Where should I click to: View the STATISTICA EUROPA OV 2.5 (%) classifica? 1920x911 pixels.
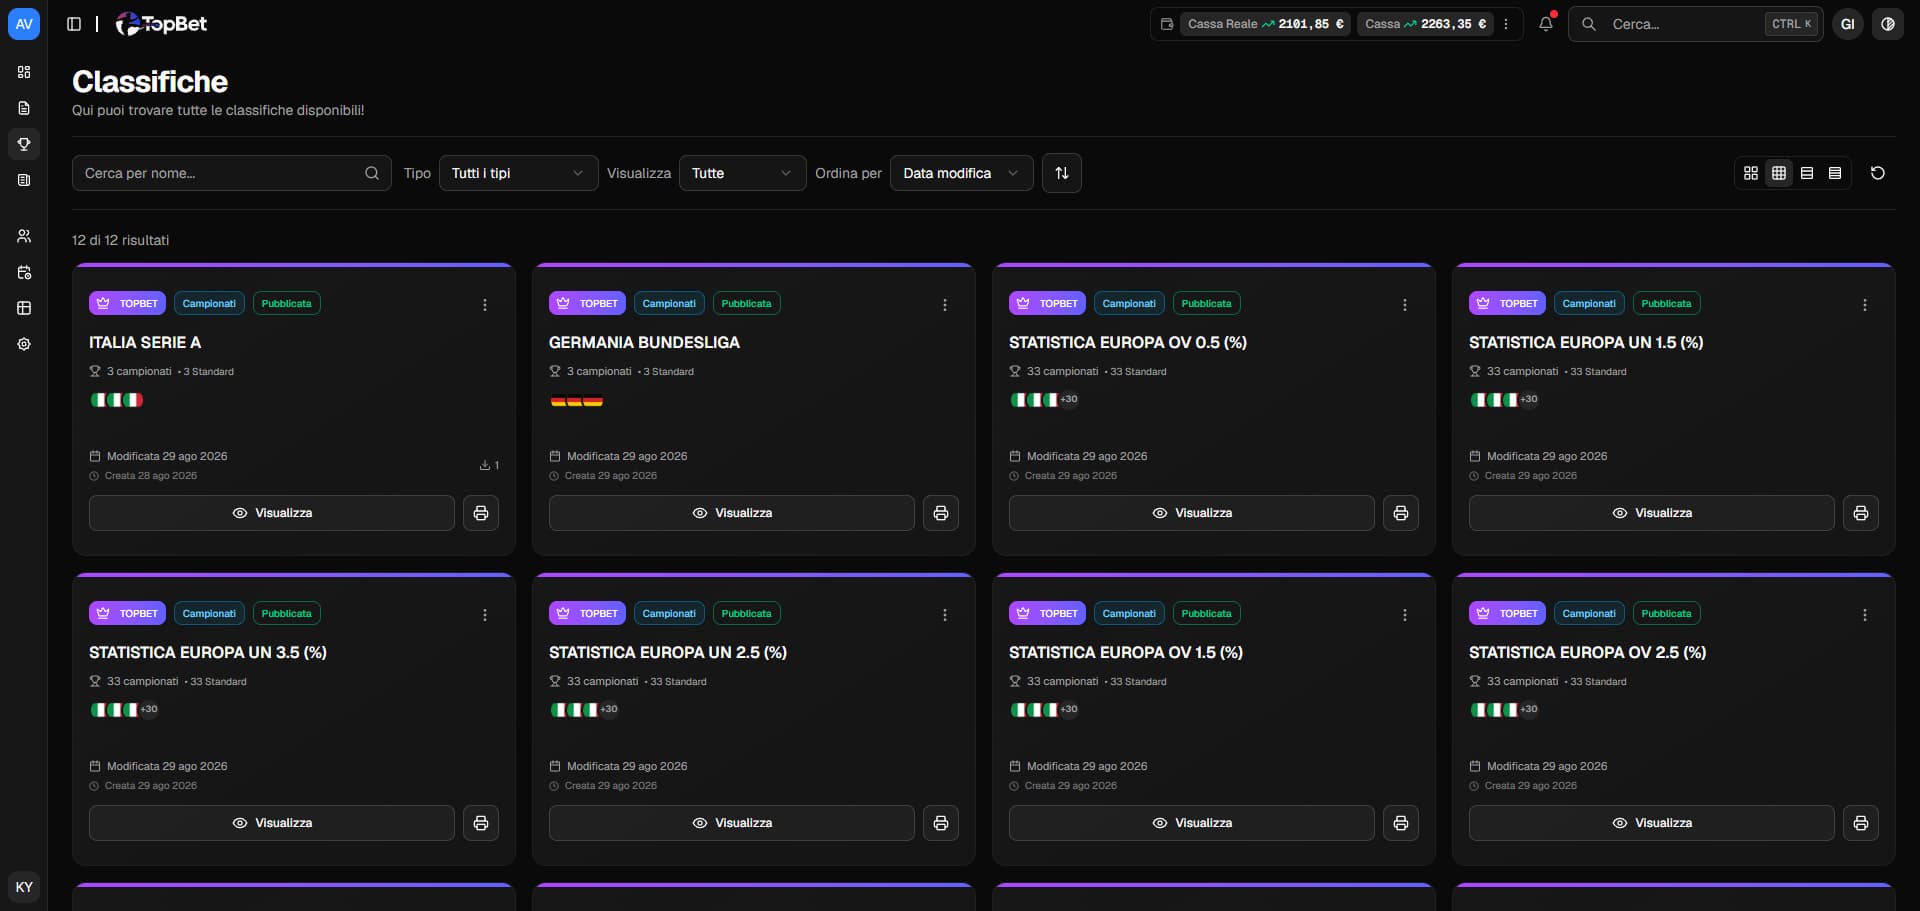1652,823
